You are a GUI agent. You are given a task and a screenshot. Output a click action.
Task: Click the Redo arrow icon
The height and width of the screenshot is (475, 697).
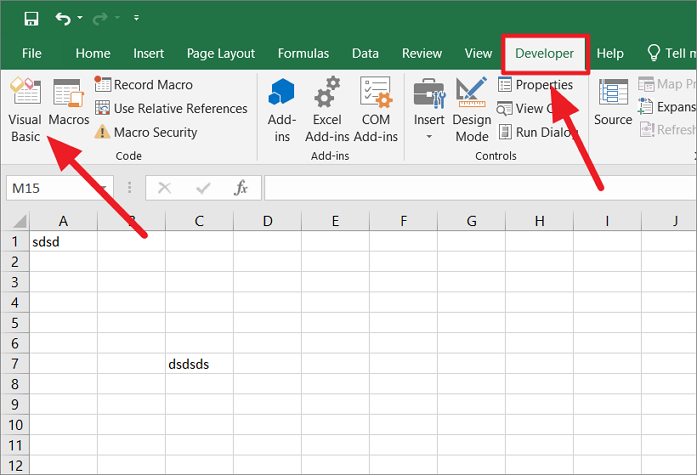tap(100, 18)
